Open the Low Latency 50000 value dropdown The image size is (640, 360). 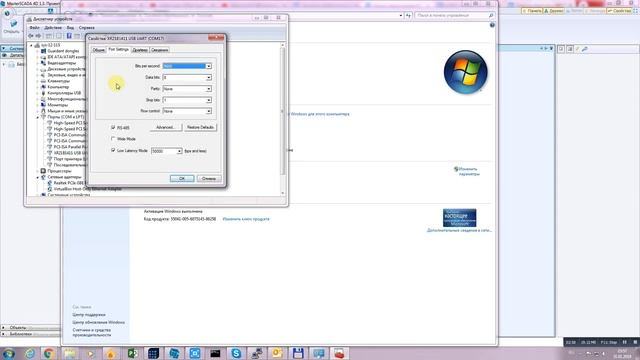[x=179, y=151]
